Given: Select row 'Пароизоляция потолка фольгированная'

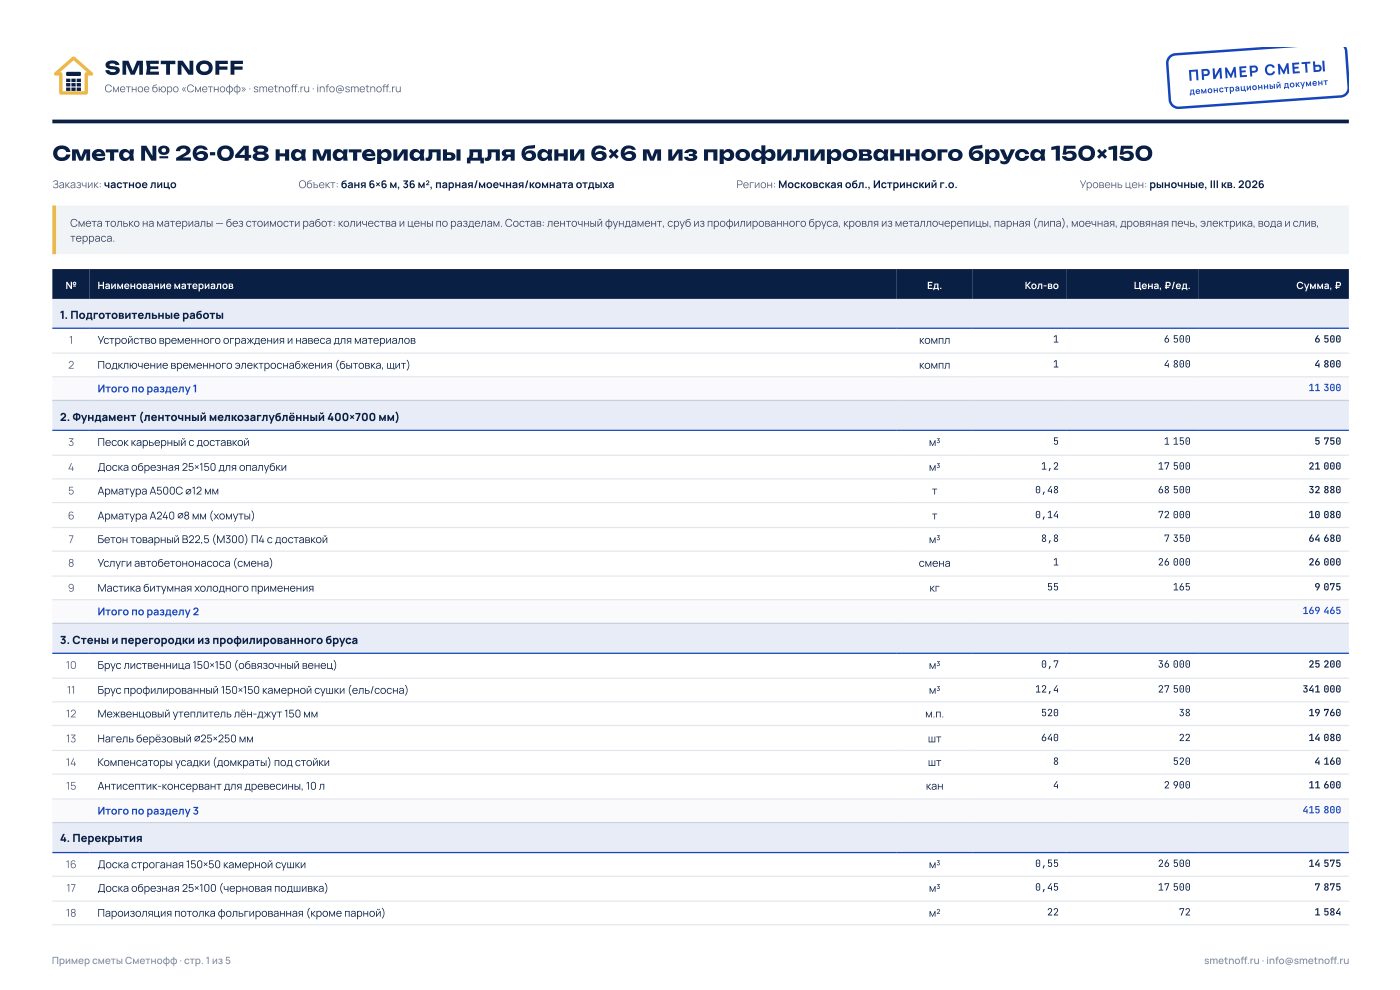Looking at the screenshot, I should [x=700, y=913].
